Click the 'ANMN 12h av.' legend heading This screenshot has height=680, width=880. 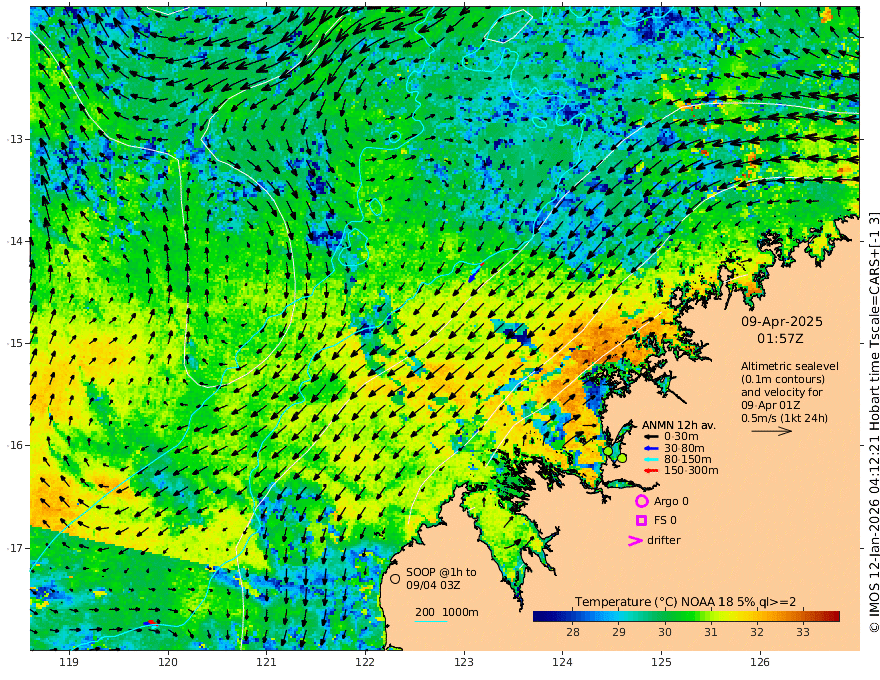pos(679,425)
